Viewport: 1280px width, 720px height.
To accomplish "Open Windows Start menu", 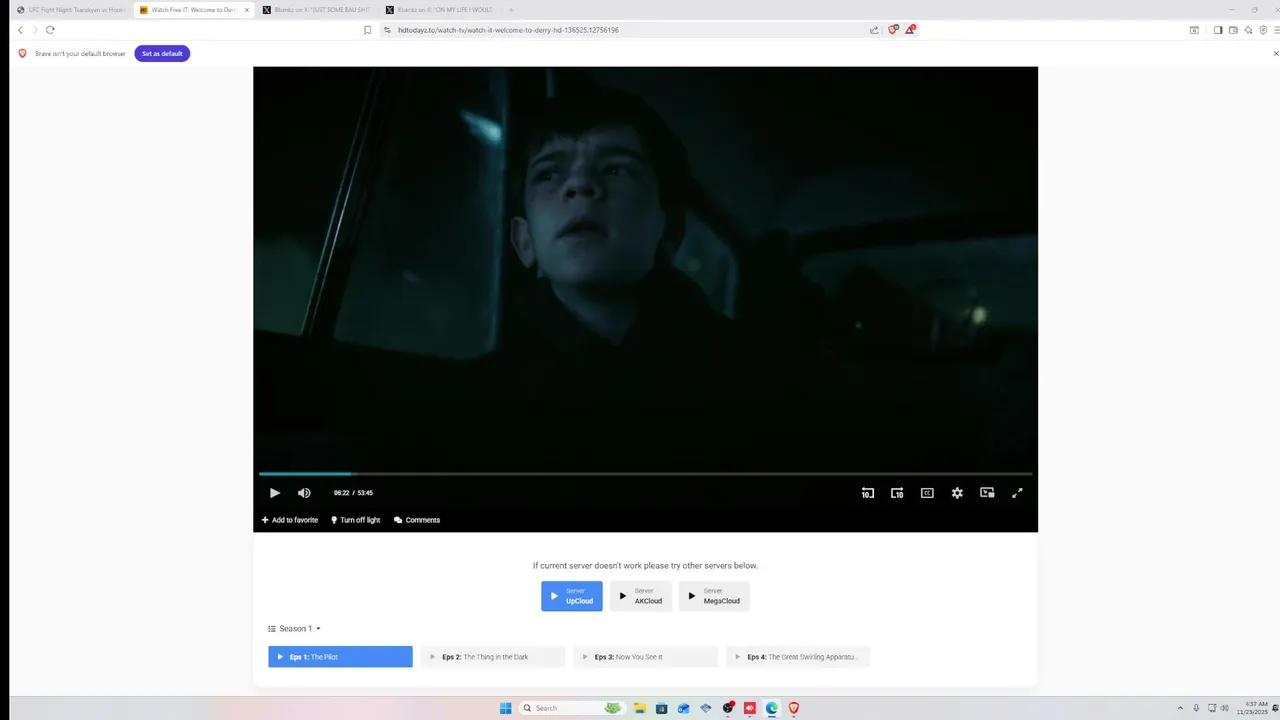I will 506,708.
